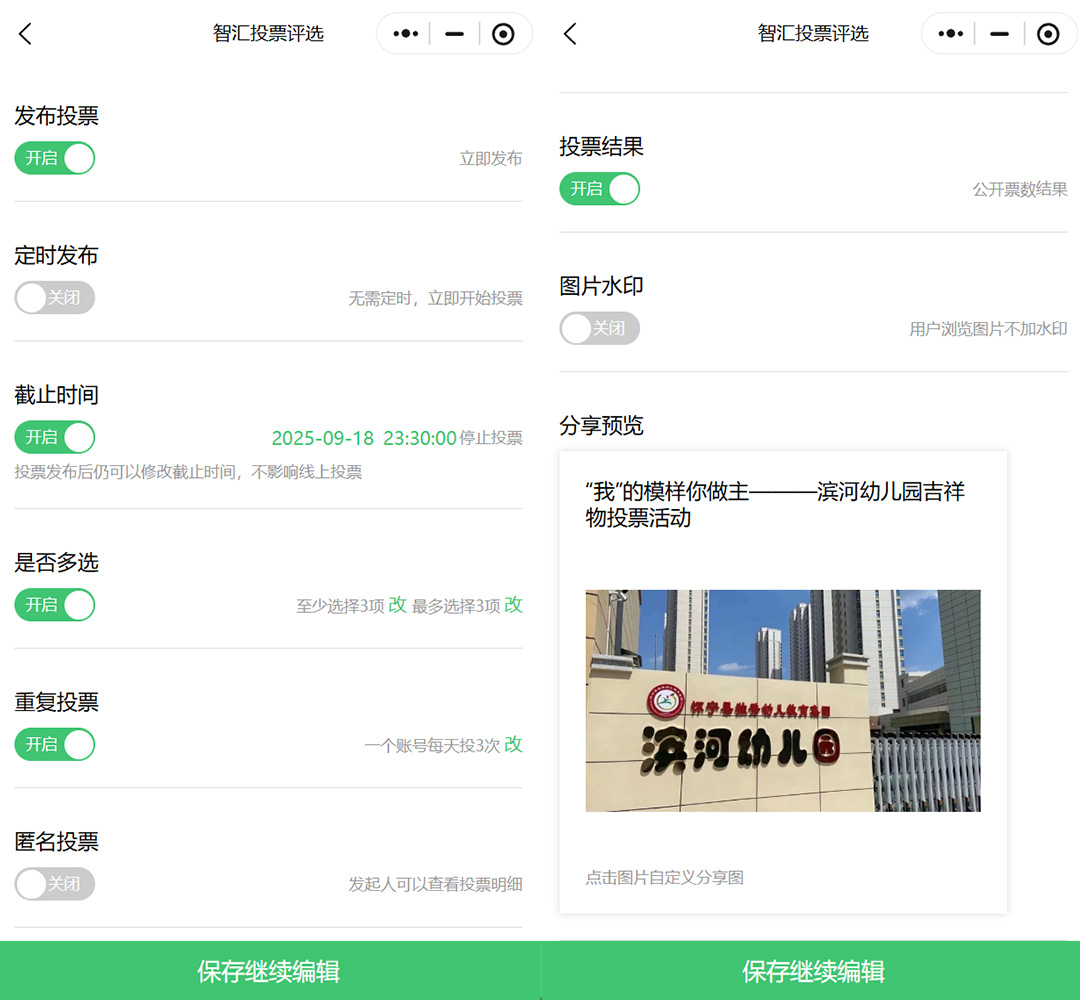Click the circle close icon in the left panel
Viewport: 1080px width, 1000px height.
(504, 34)
